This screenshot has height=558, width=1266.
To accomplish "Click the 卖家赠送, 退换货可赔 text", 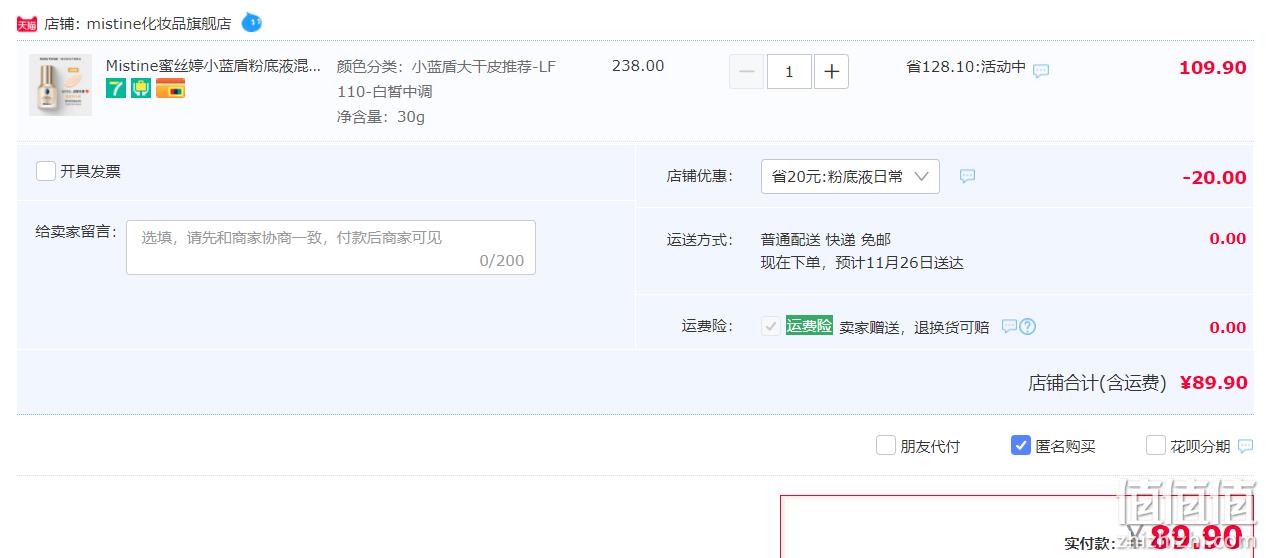I will [914, 327].
